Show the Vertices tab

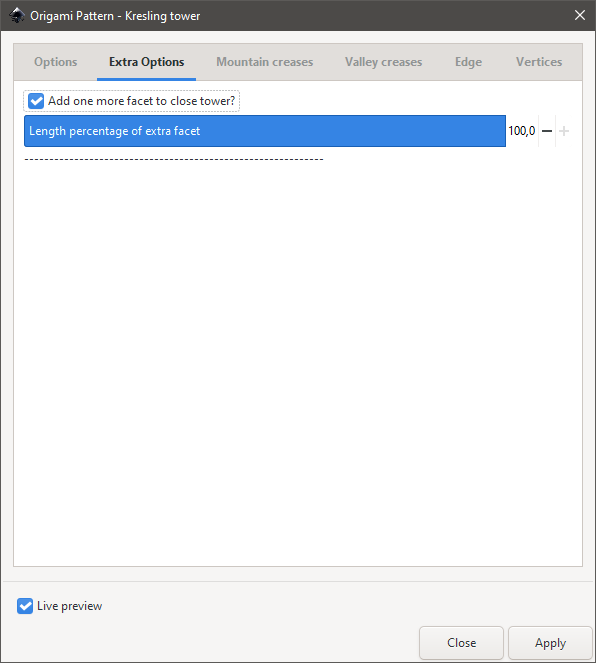539,62
